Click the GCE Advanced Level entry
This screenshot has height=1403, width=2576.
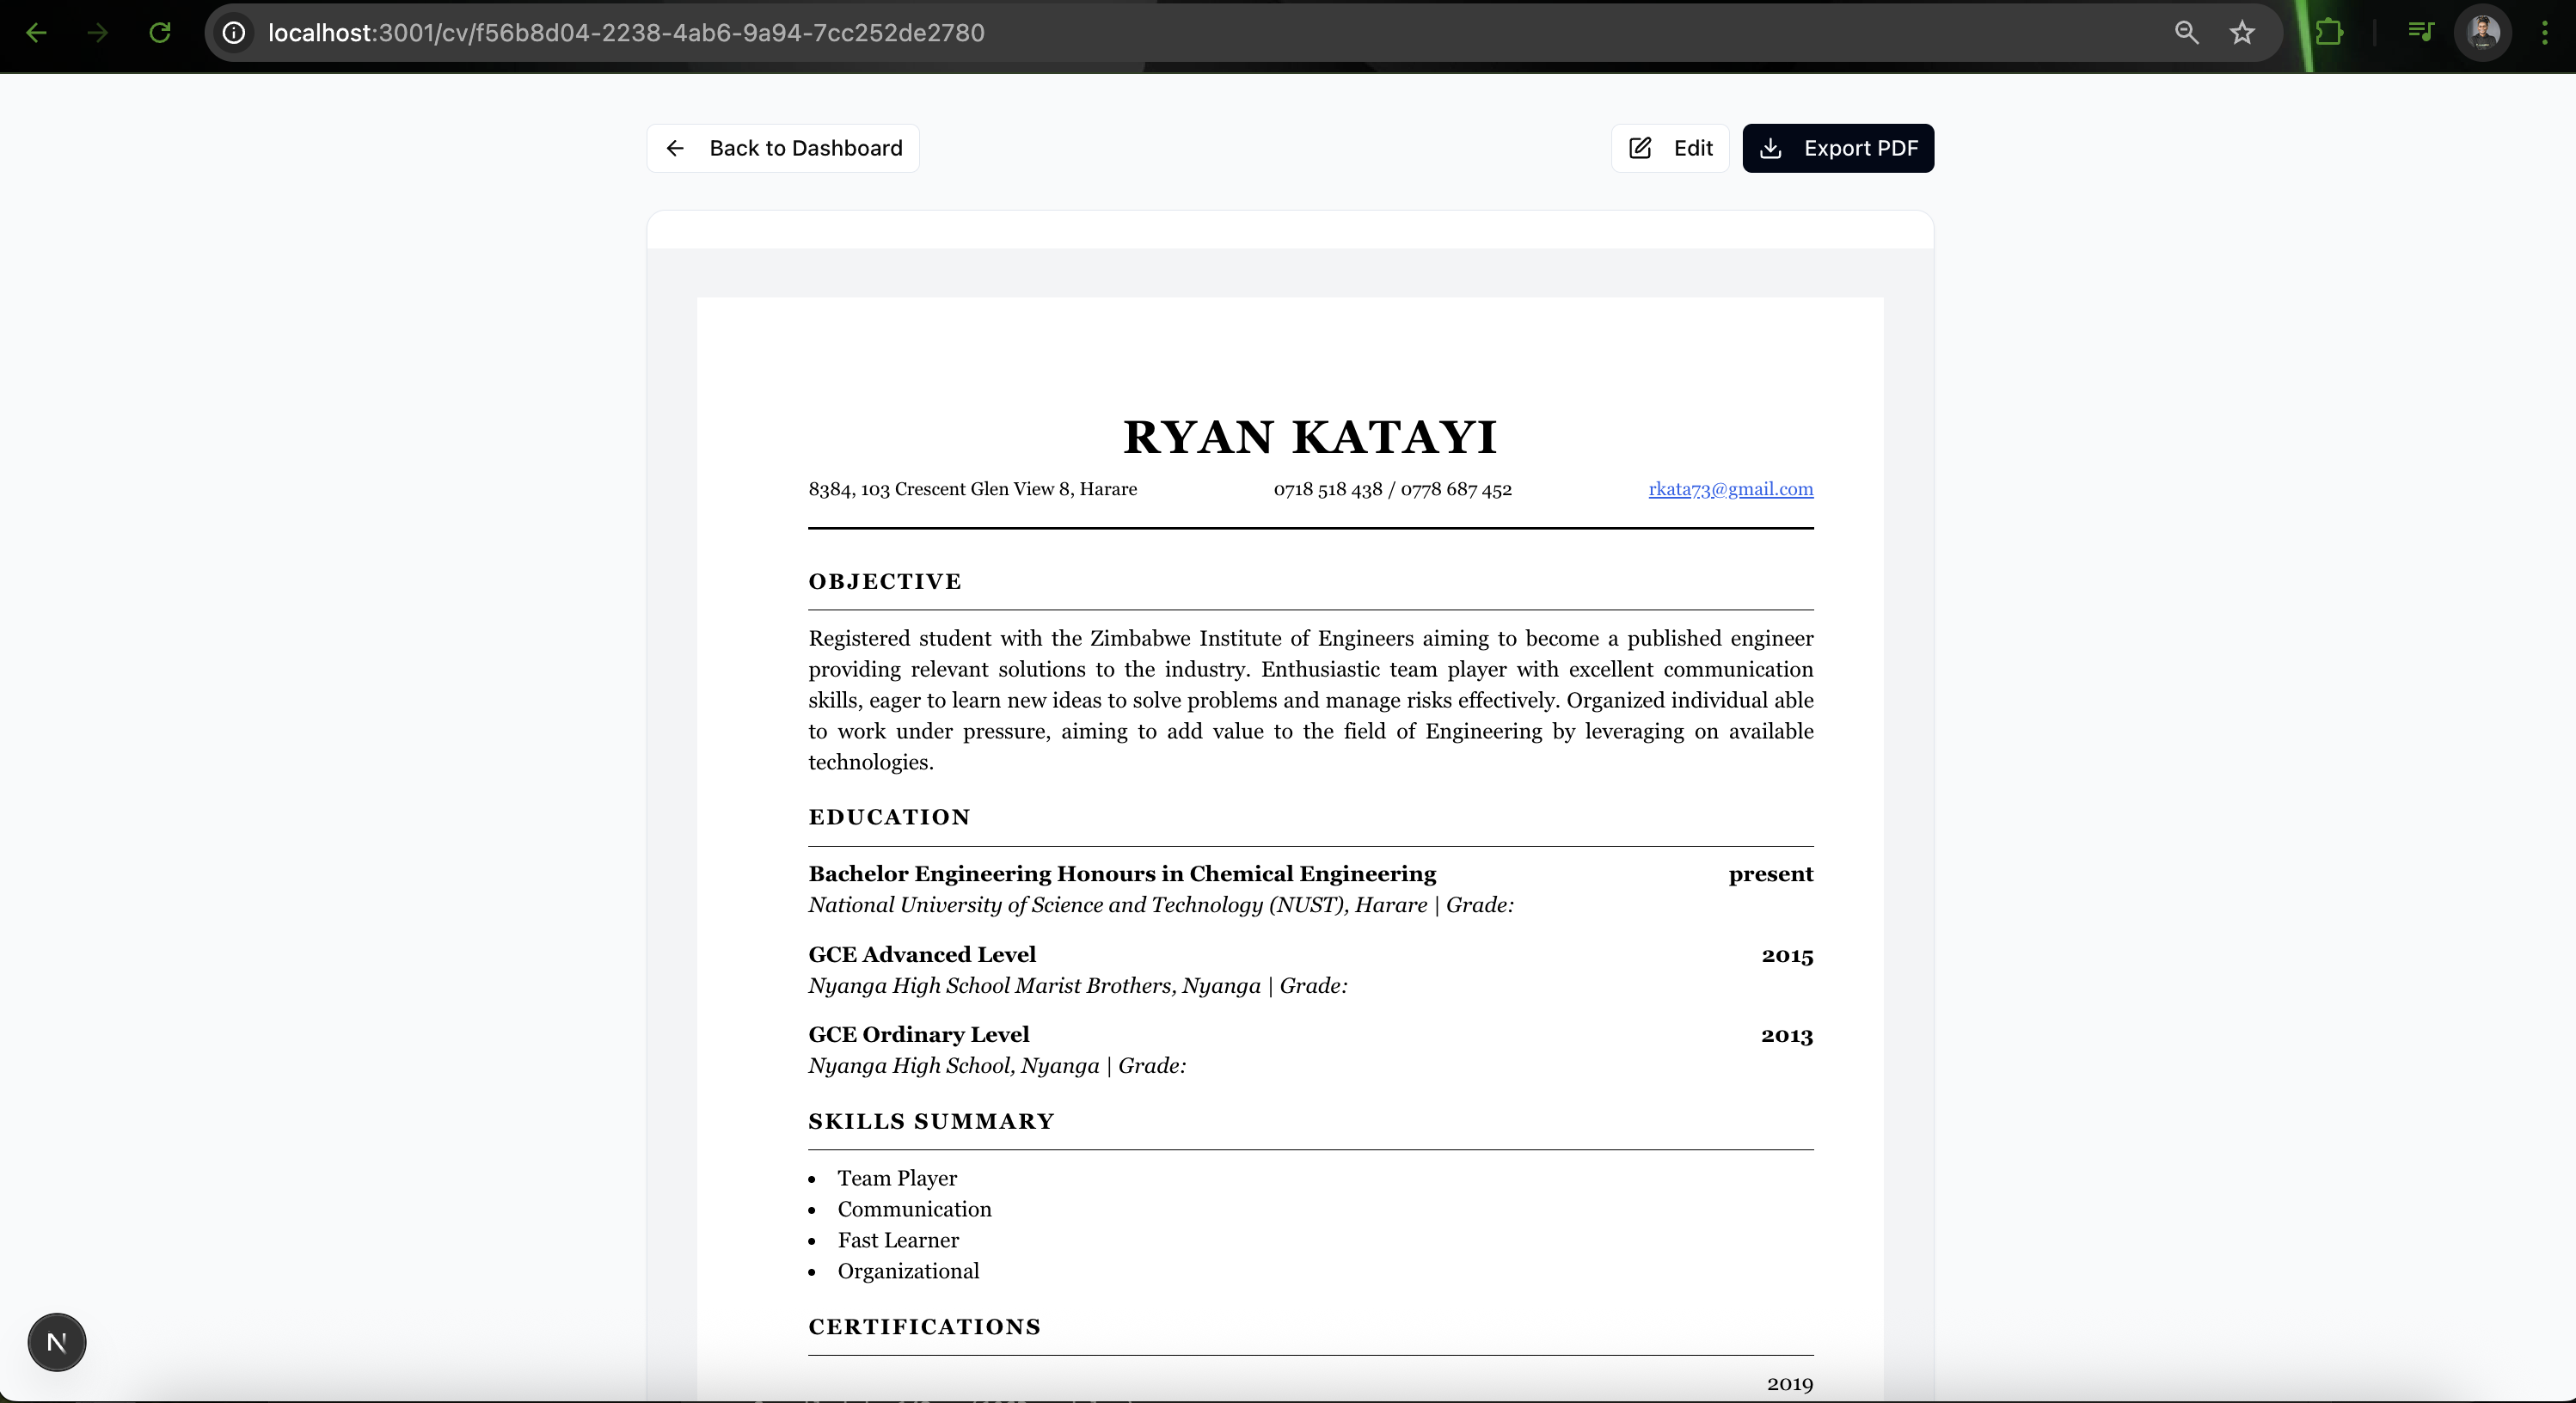922,954
